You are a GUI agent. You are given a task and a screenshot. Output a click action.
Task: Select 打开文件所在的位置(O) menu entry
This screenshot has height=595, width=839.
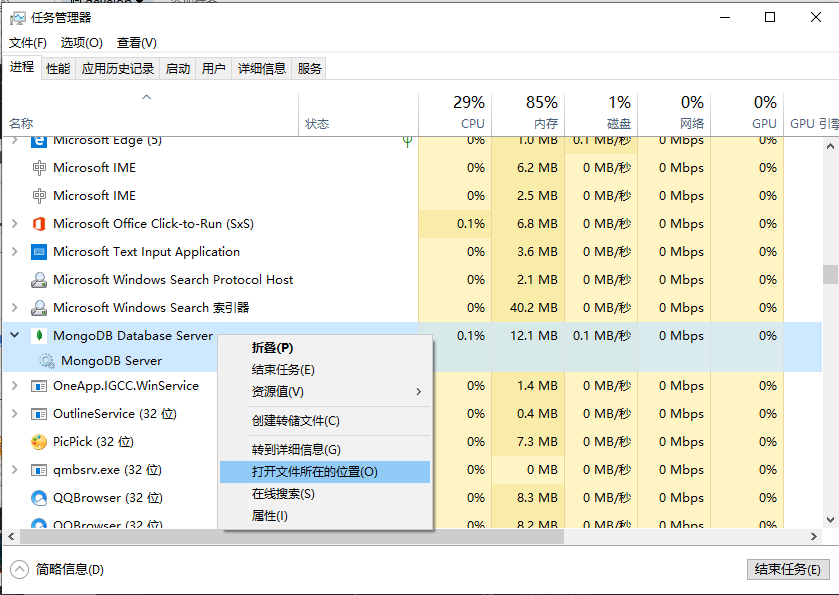(x=325, y=472)
